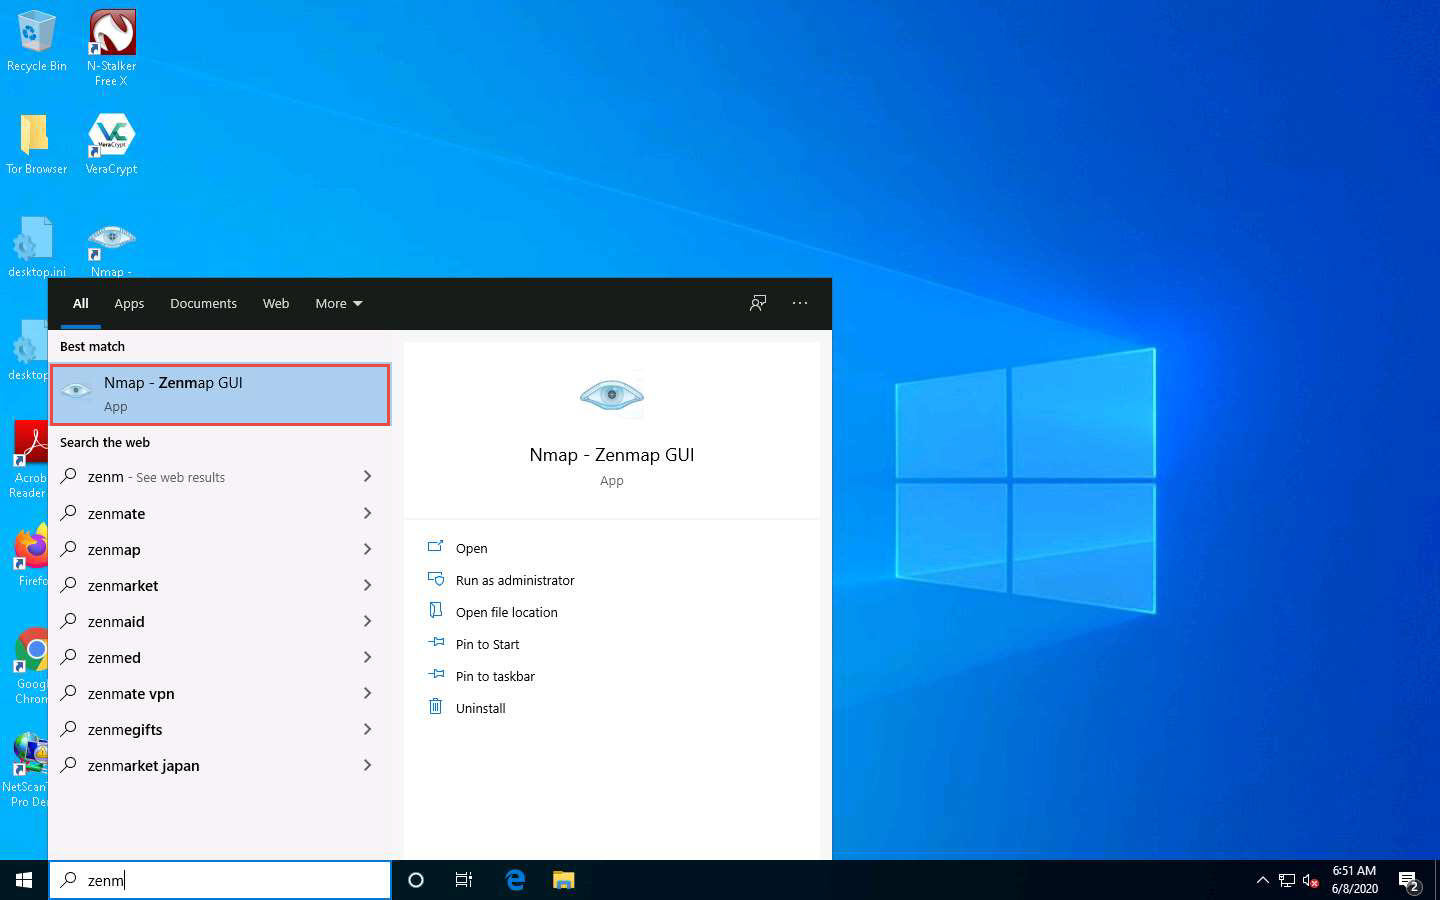The width and height of the screenshot is (1440, 900).
Task: Switch to the Apps search tab
Action: coord(129,304)
